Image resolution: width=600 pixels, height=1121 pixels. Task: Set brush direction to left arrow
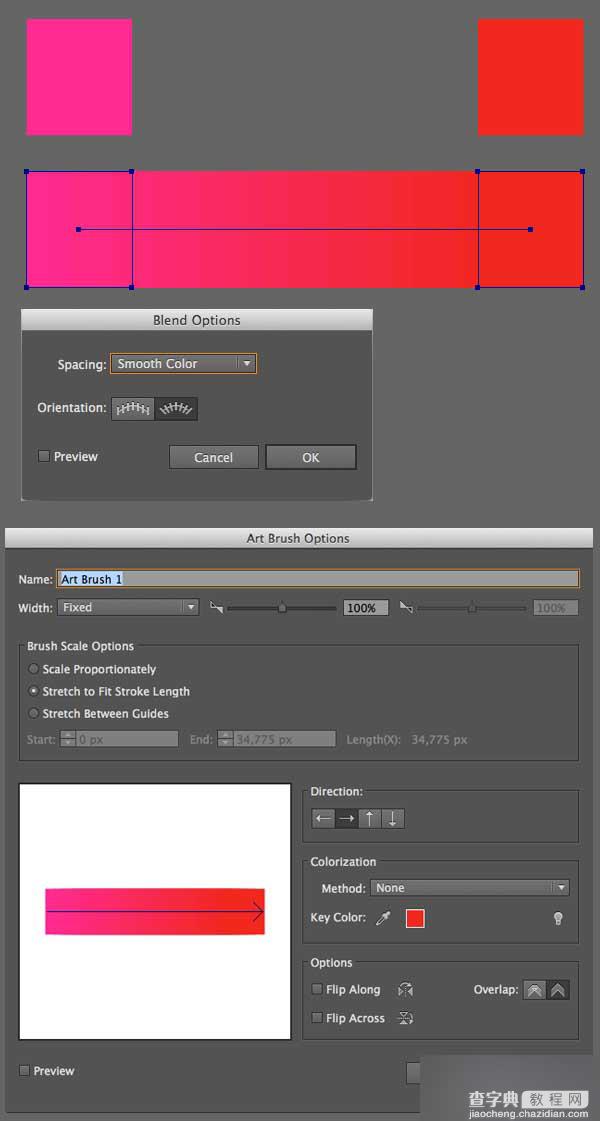(x=323, y=819)
